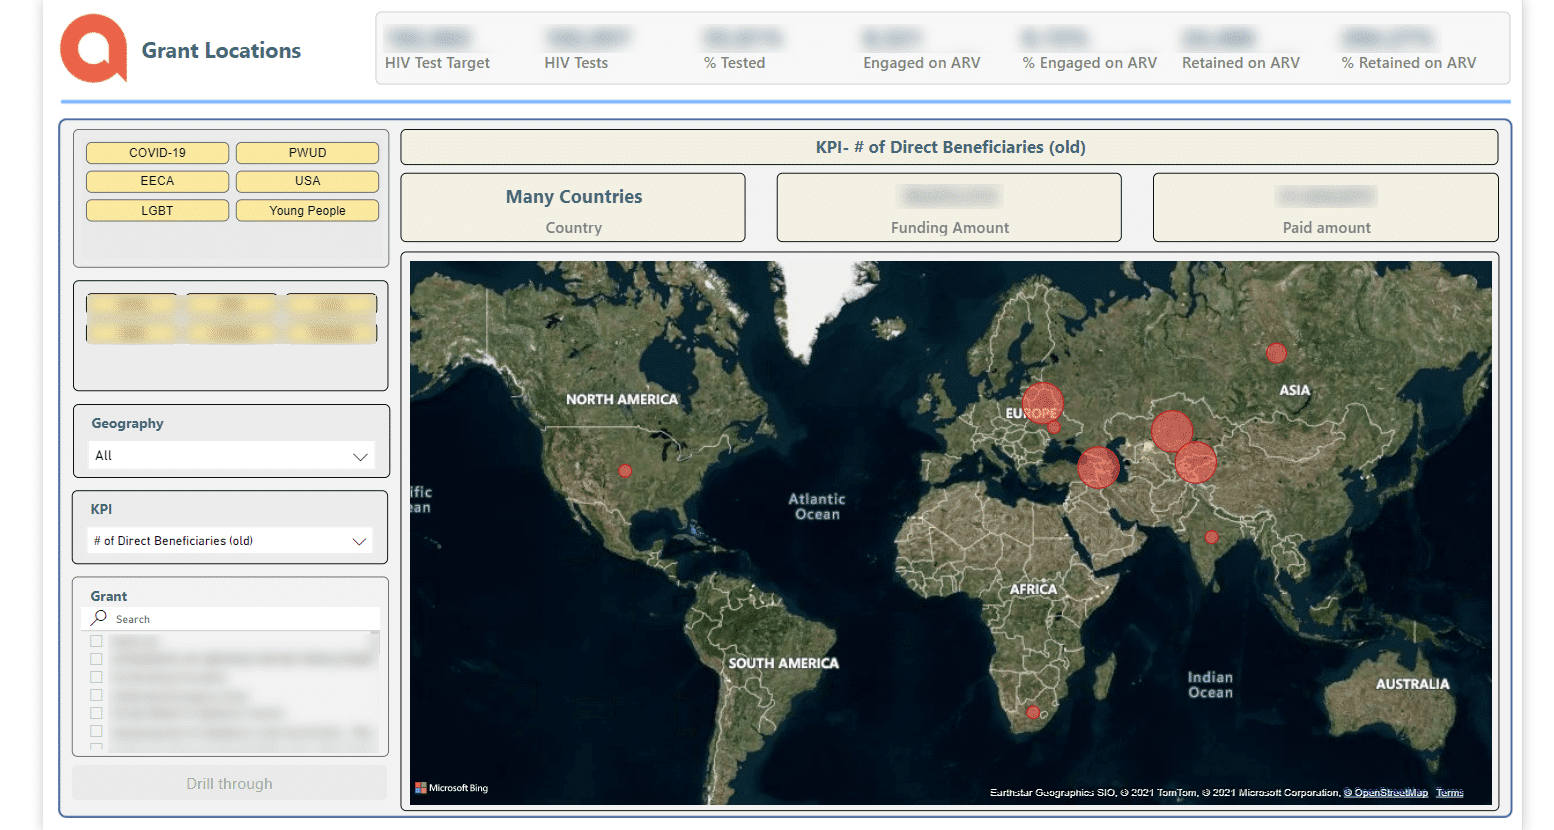Open the KPI dropdown arrow
Viewport: 1554px width, 830px height.
(360, 541)
